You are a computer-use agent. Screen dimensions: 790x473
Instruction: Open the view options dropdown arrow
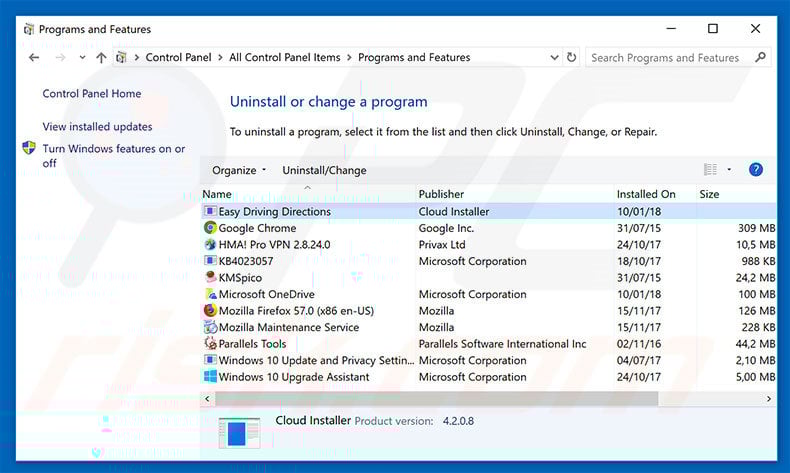click(729, 170)
